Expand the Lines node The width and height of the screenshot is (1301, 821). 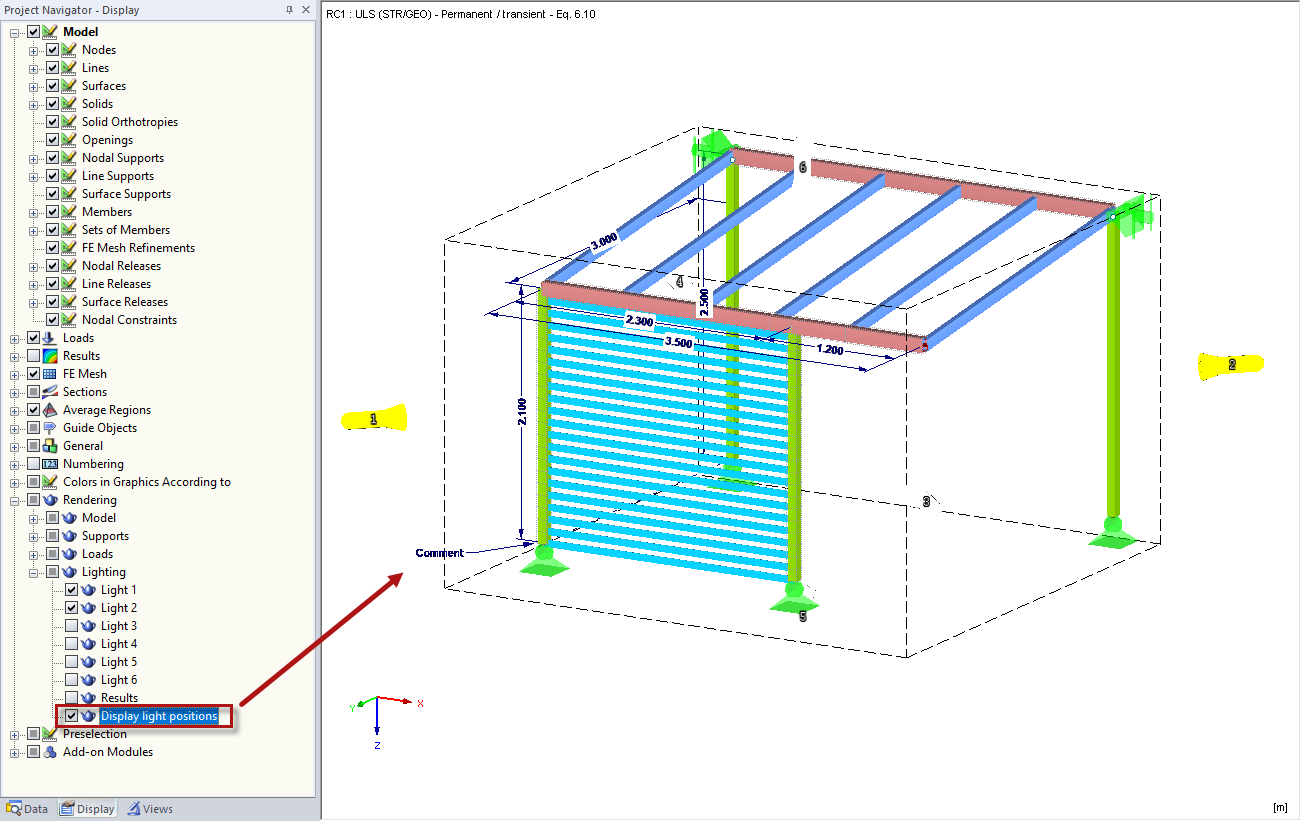tap(34, 68)
